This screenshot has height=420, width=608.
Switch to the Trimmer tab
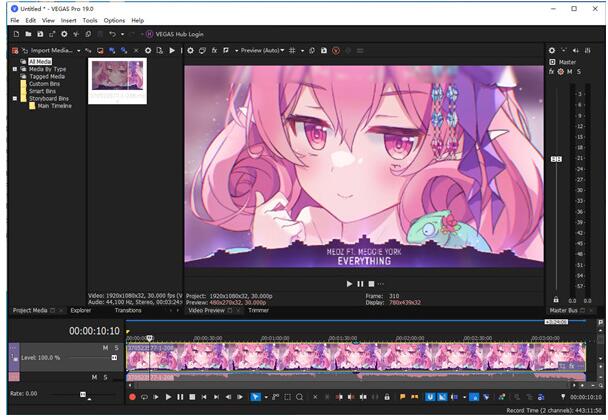258,310
